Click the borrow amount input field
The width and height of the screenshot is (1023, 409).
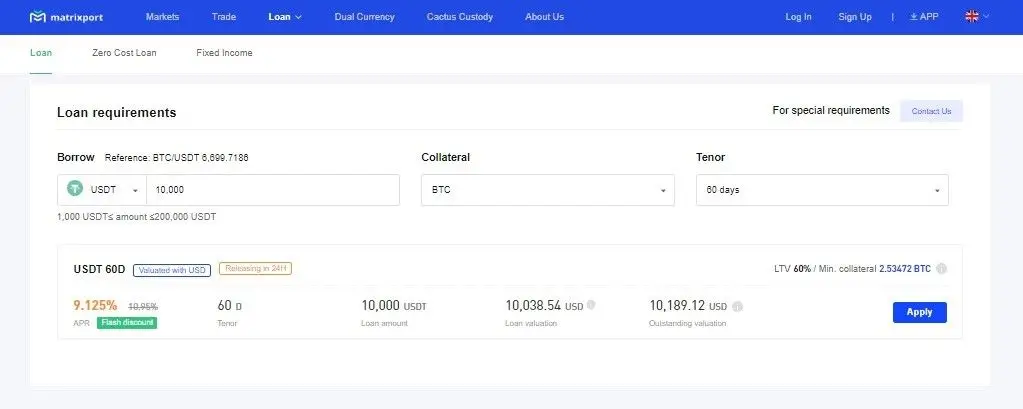[272, 190]
